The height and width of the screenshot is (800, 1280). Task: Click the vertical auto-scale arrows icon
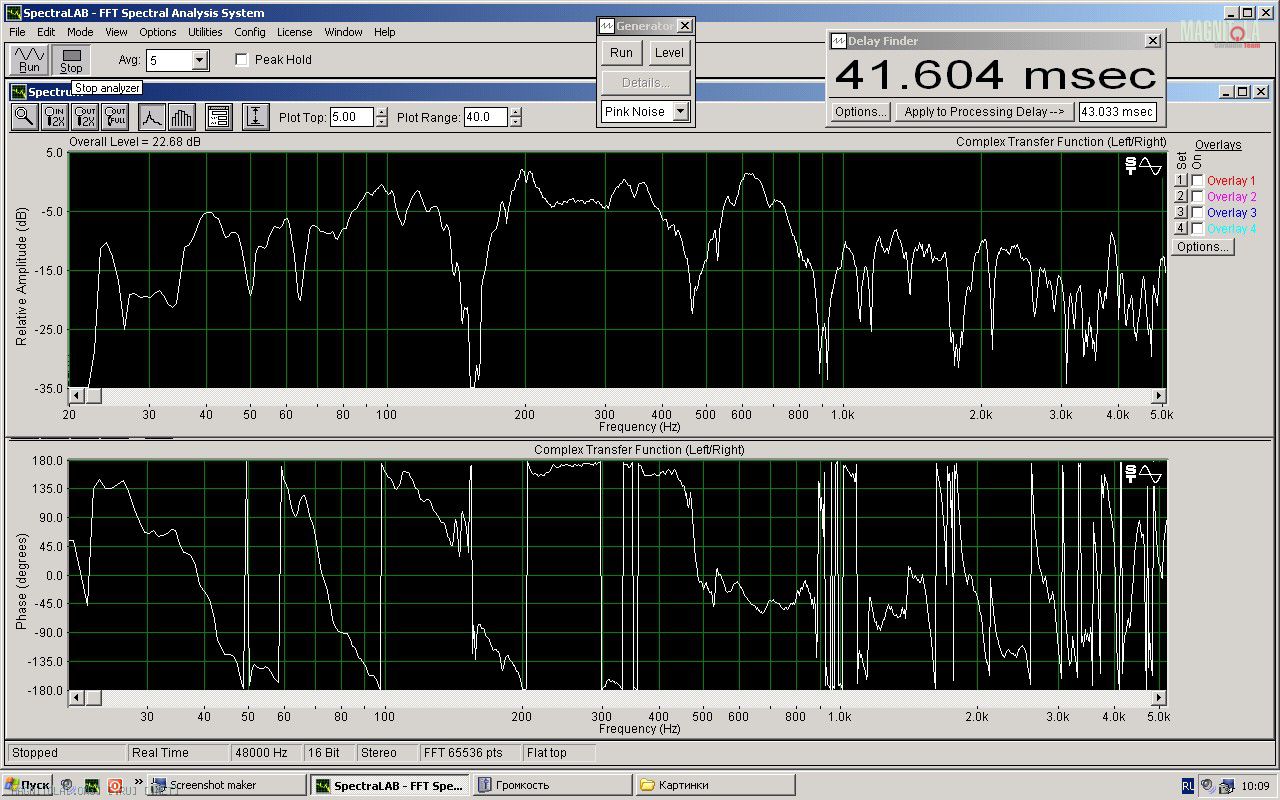point(256,117)
